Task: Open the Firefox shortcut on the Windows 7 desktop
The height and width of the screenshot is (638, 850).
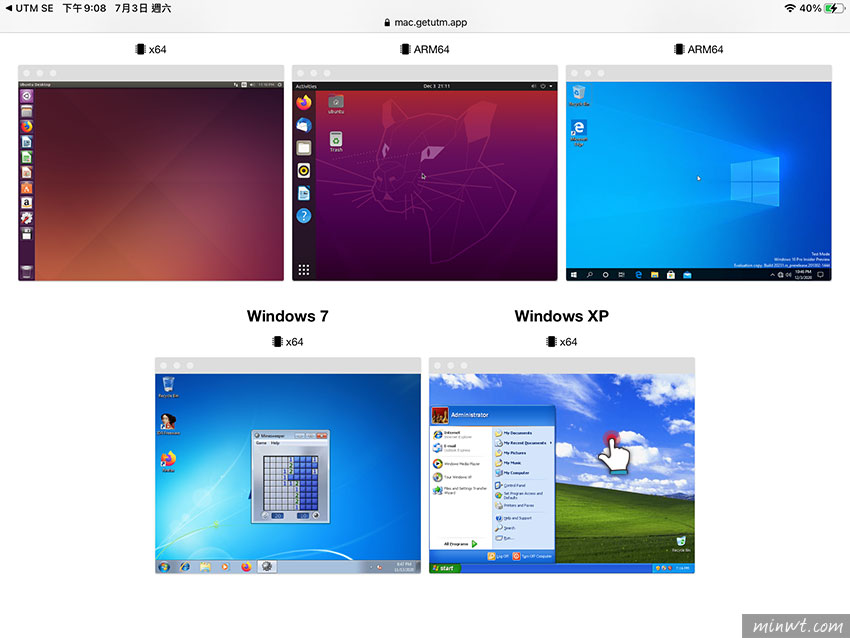Action: pyautogui.click(x=169, y=461)
